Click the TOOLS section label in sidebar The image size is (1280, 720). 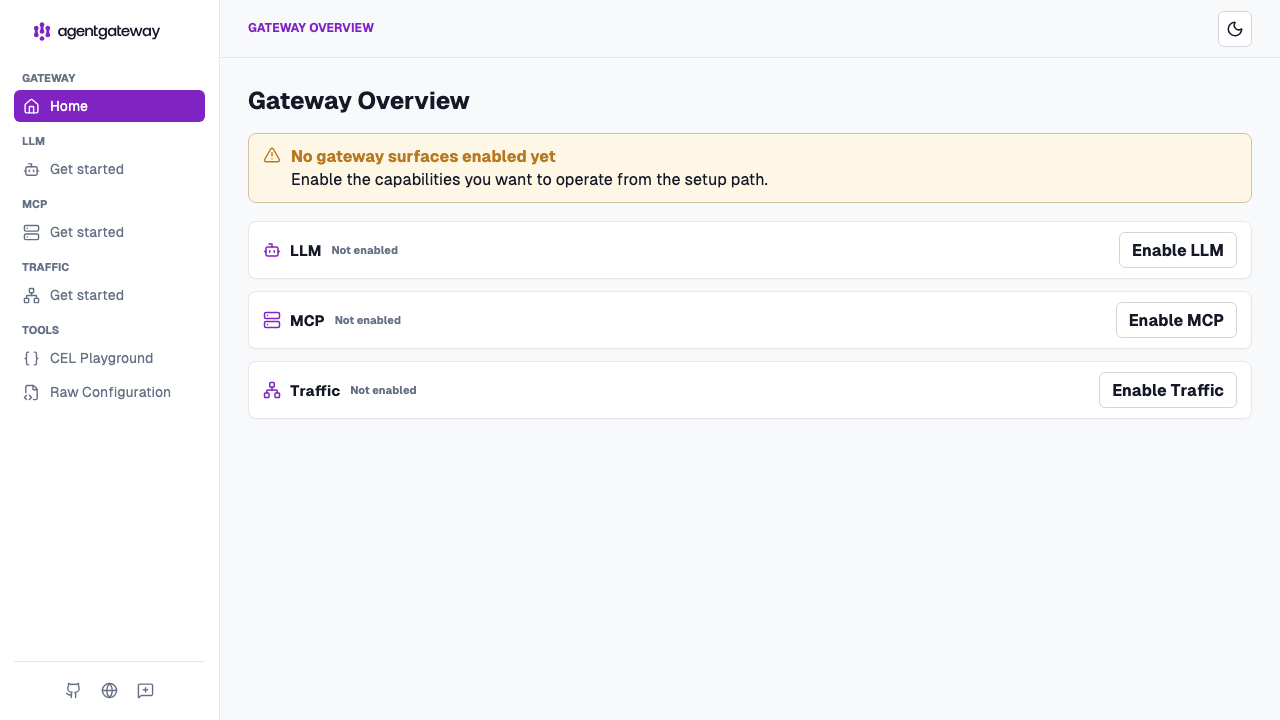pyautogui.click(x=40, y=330)
